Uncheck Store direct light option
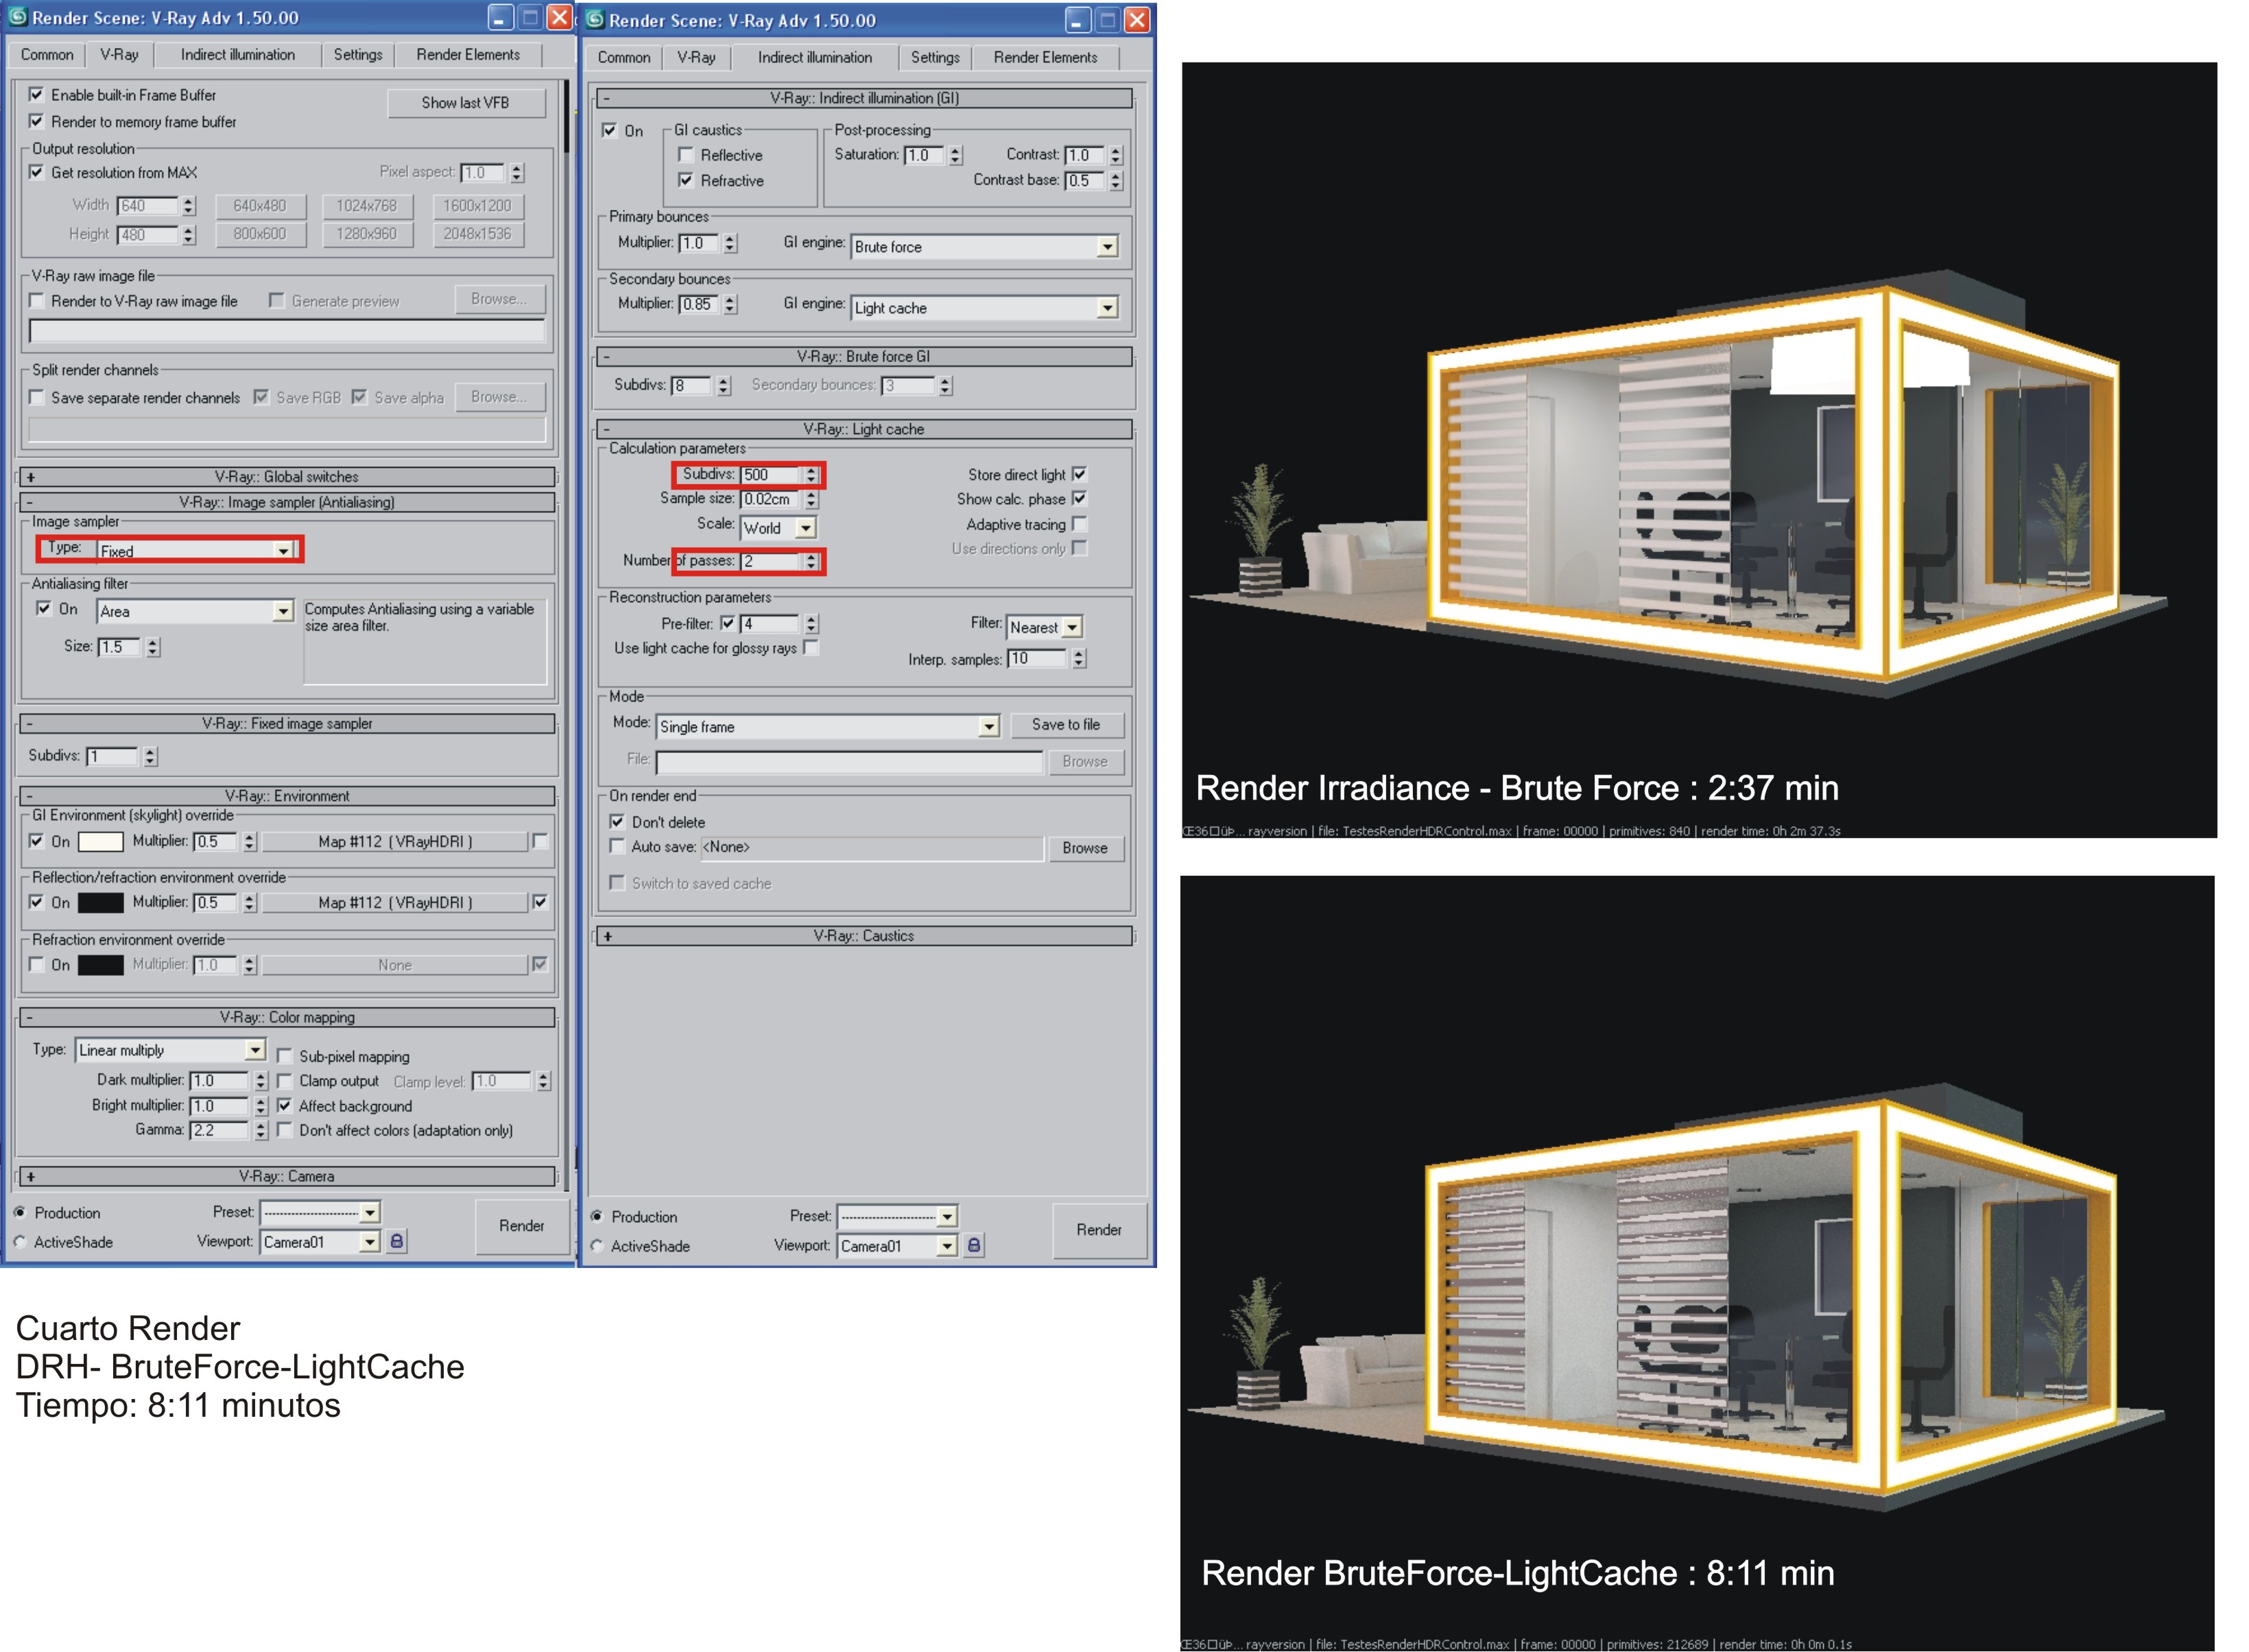The image size is (2249, 1652). tap(1079, 474)
